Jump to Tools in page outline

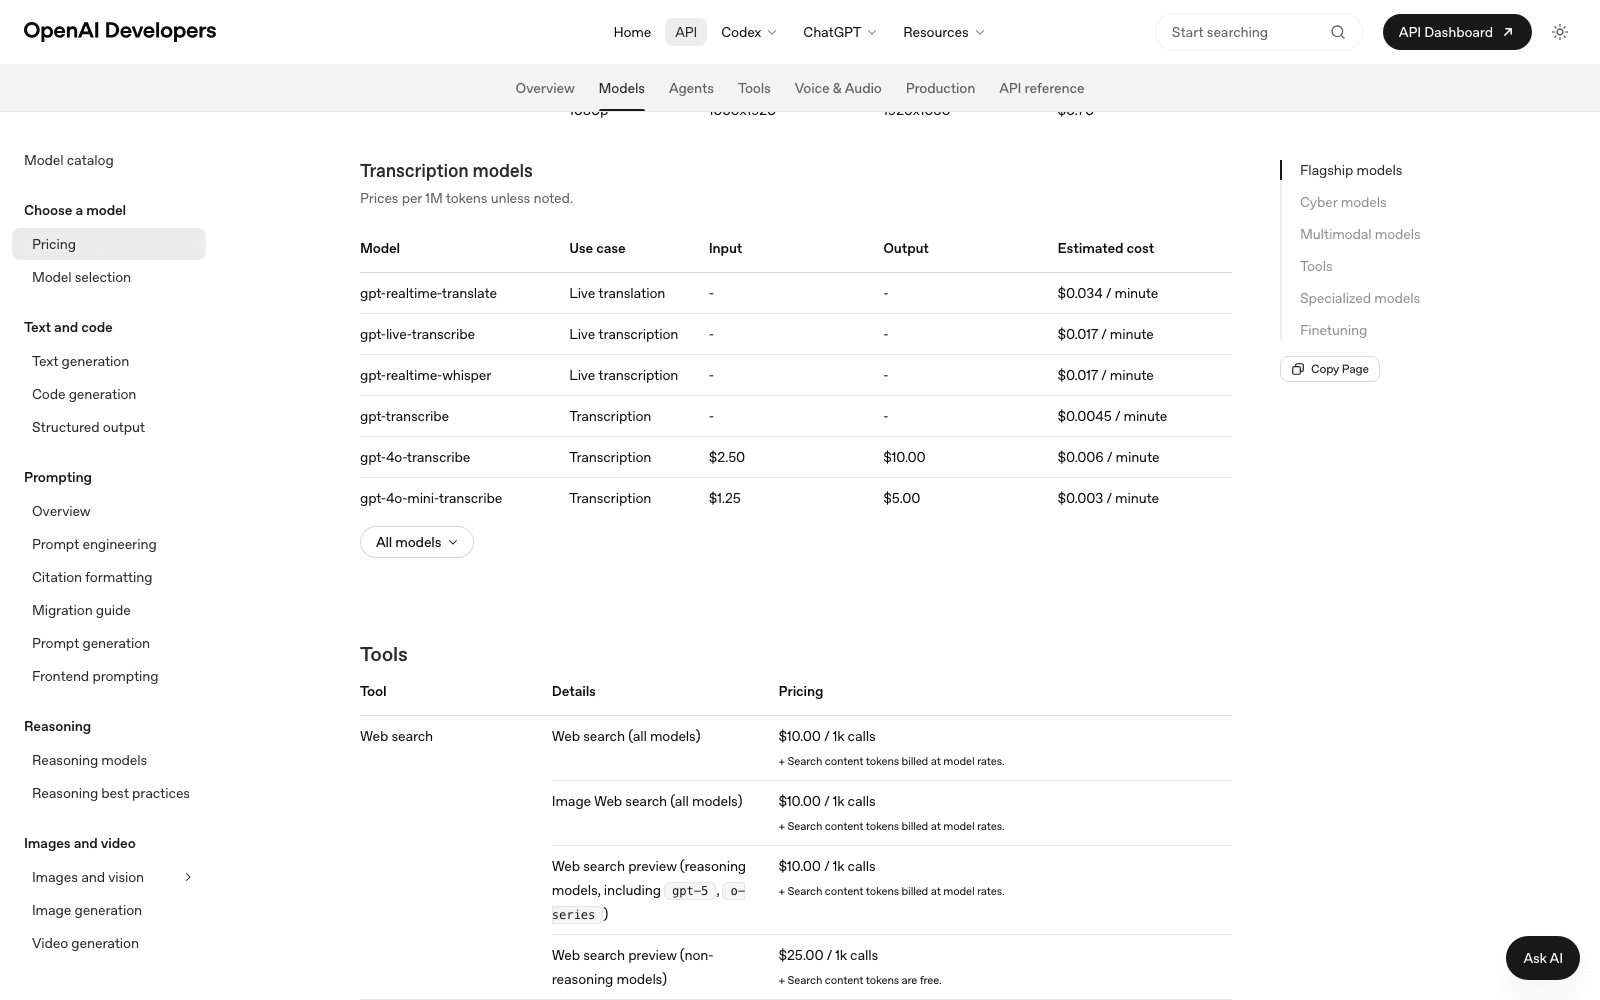(1316, 266)
